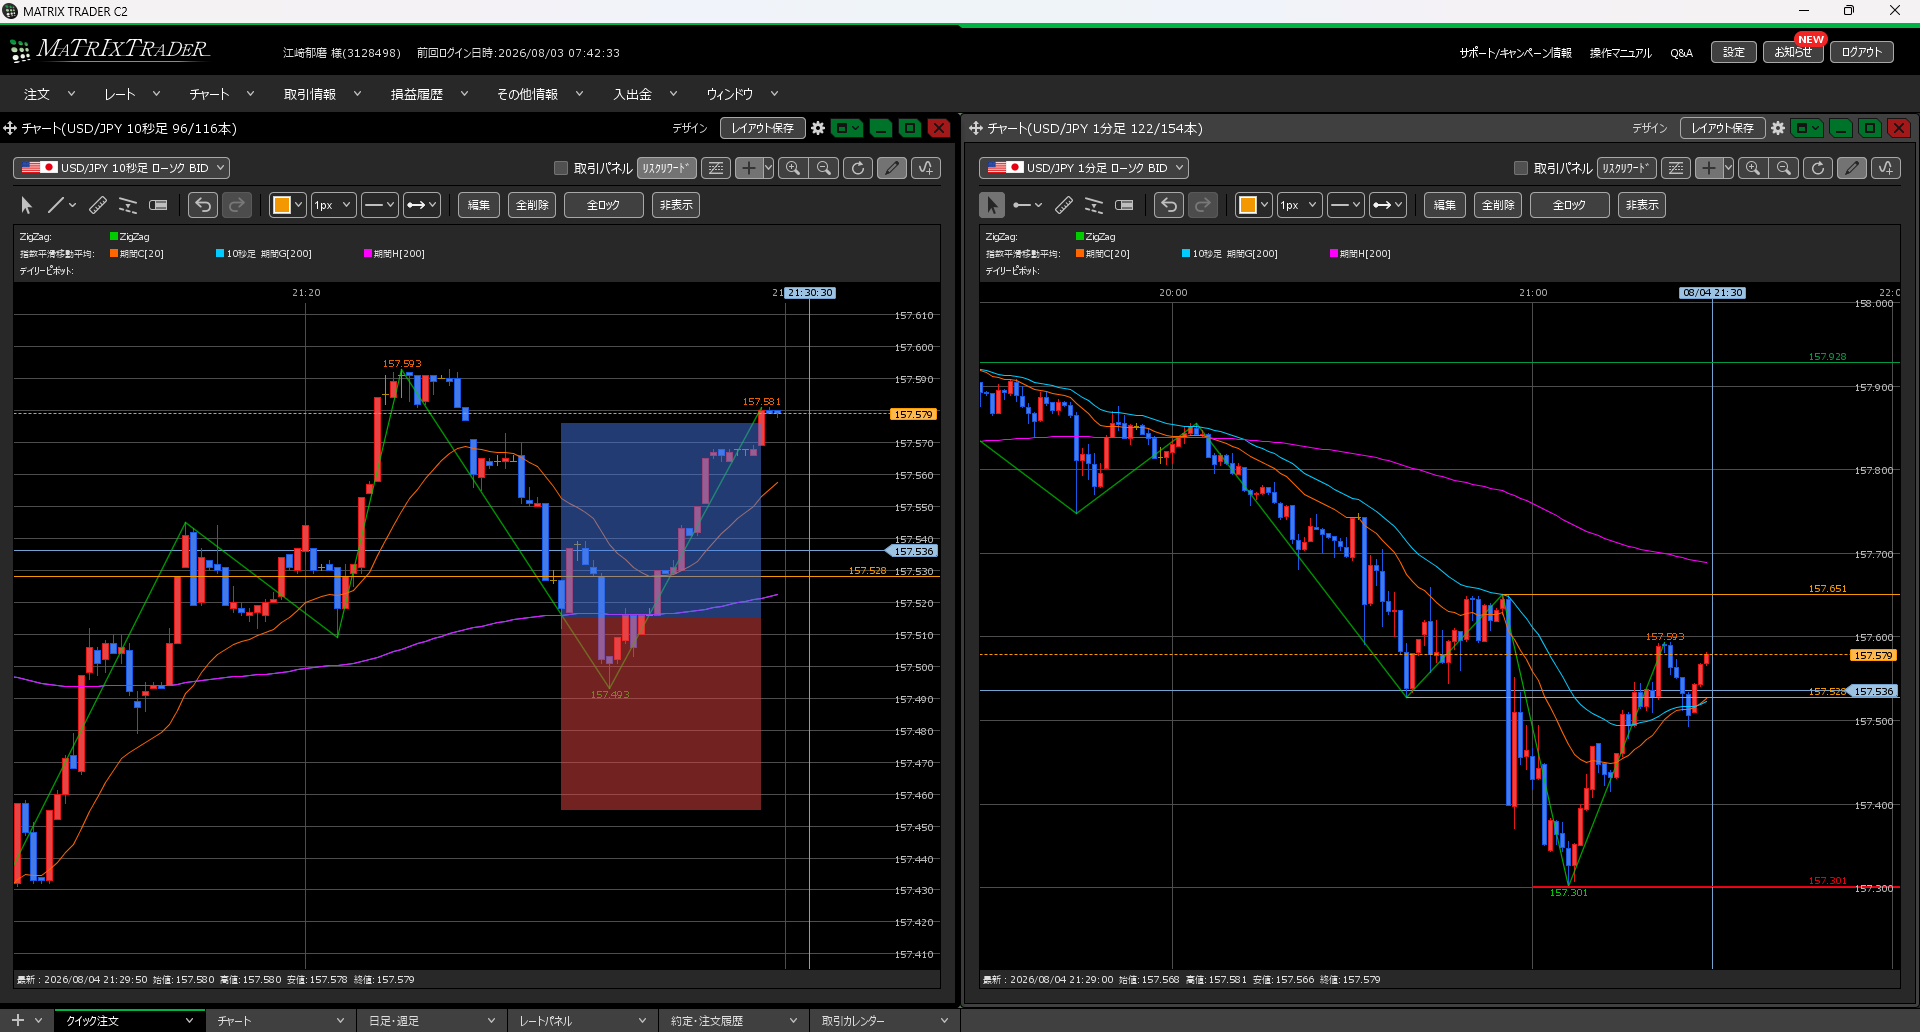Open indicator list settings in 10秒足 chart
1920x1032 pixels.
pos(716,168)
